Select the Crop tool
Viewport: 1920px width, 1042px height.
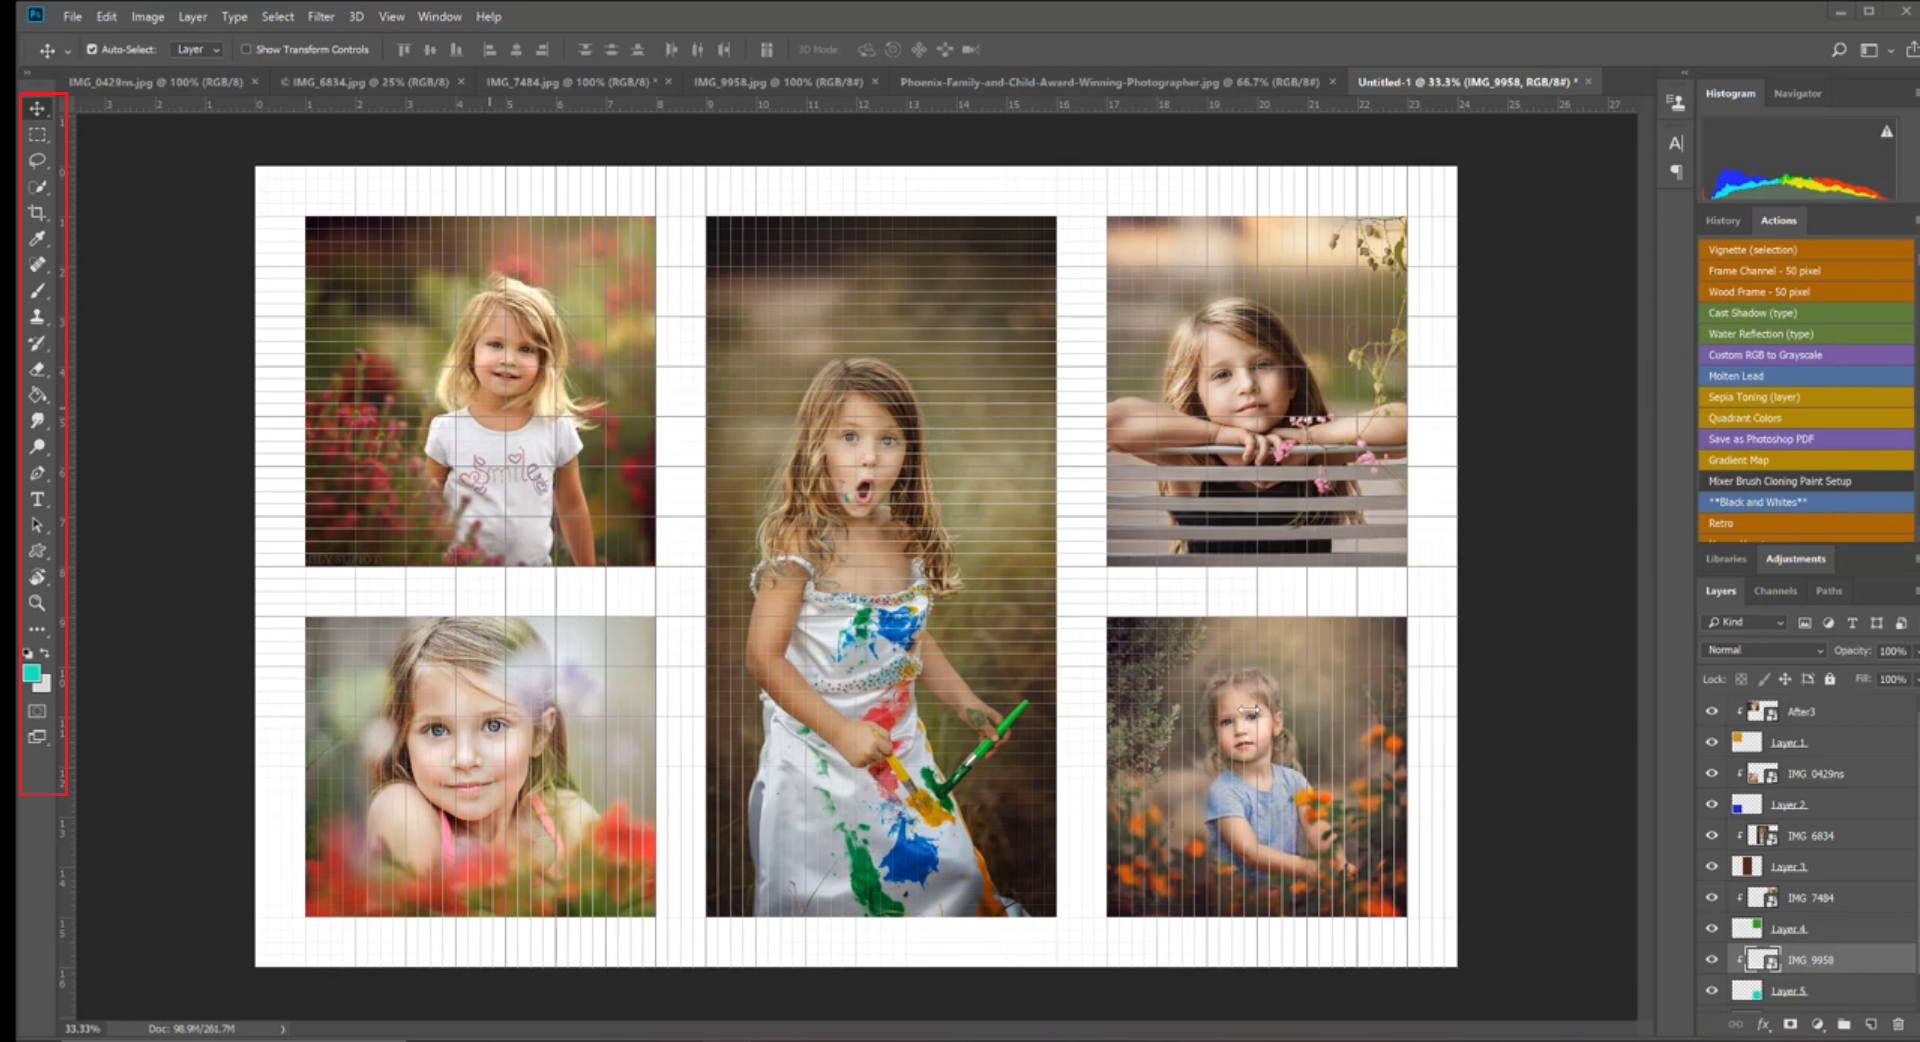37,212
